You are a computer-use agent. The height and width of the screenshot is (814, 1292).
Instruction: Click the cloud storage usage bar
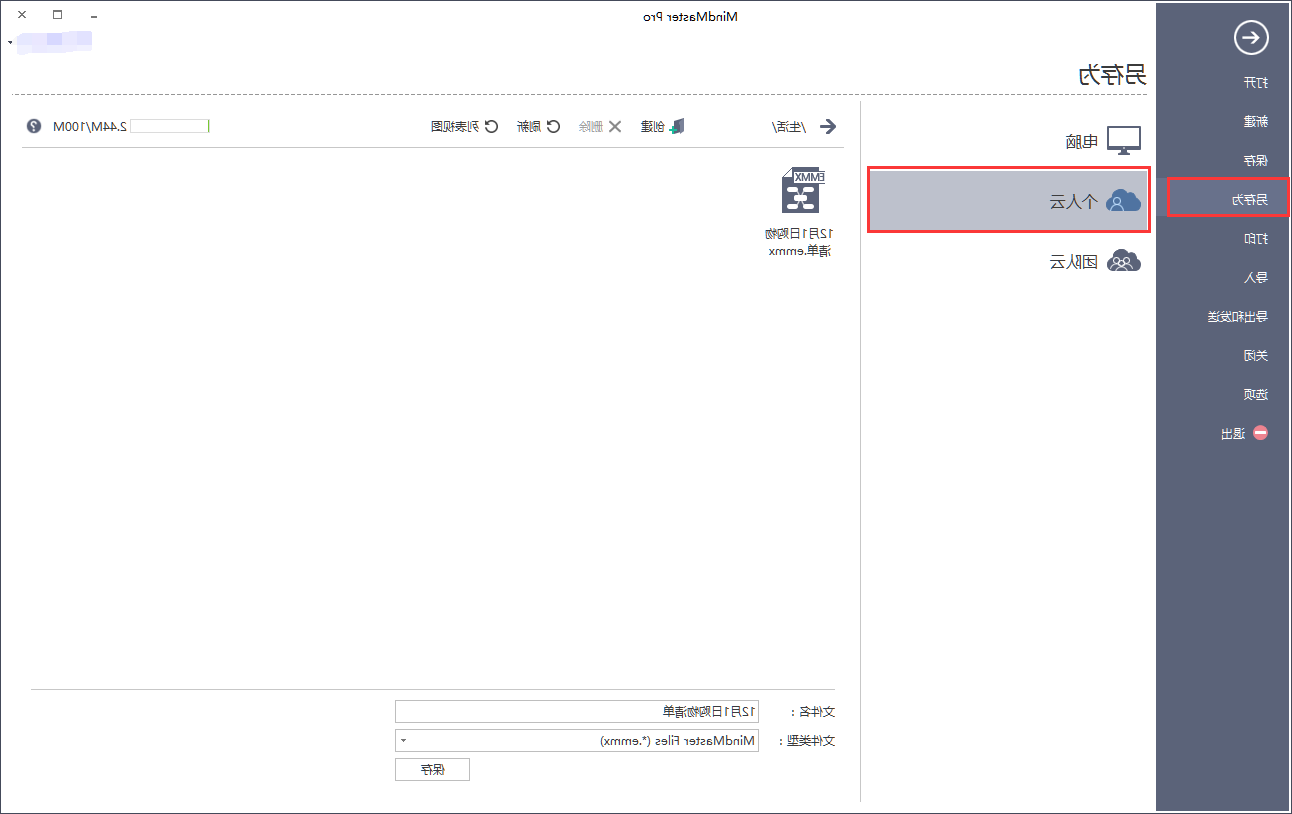click(x=169, y=126)
